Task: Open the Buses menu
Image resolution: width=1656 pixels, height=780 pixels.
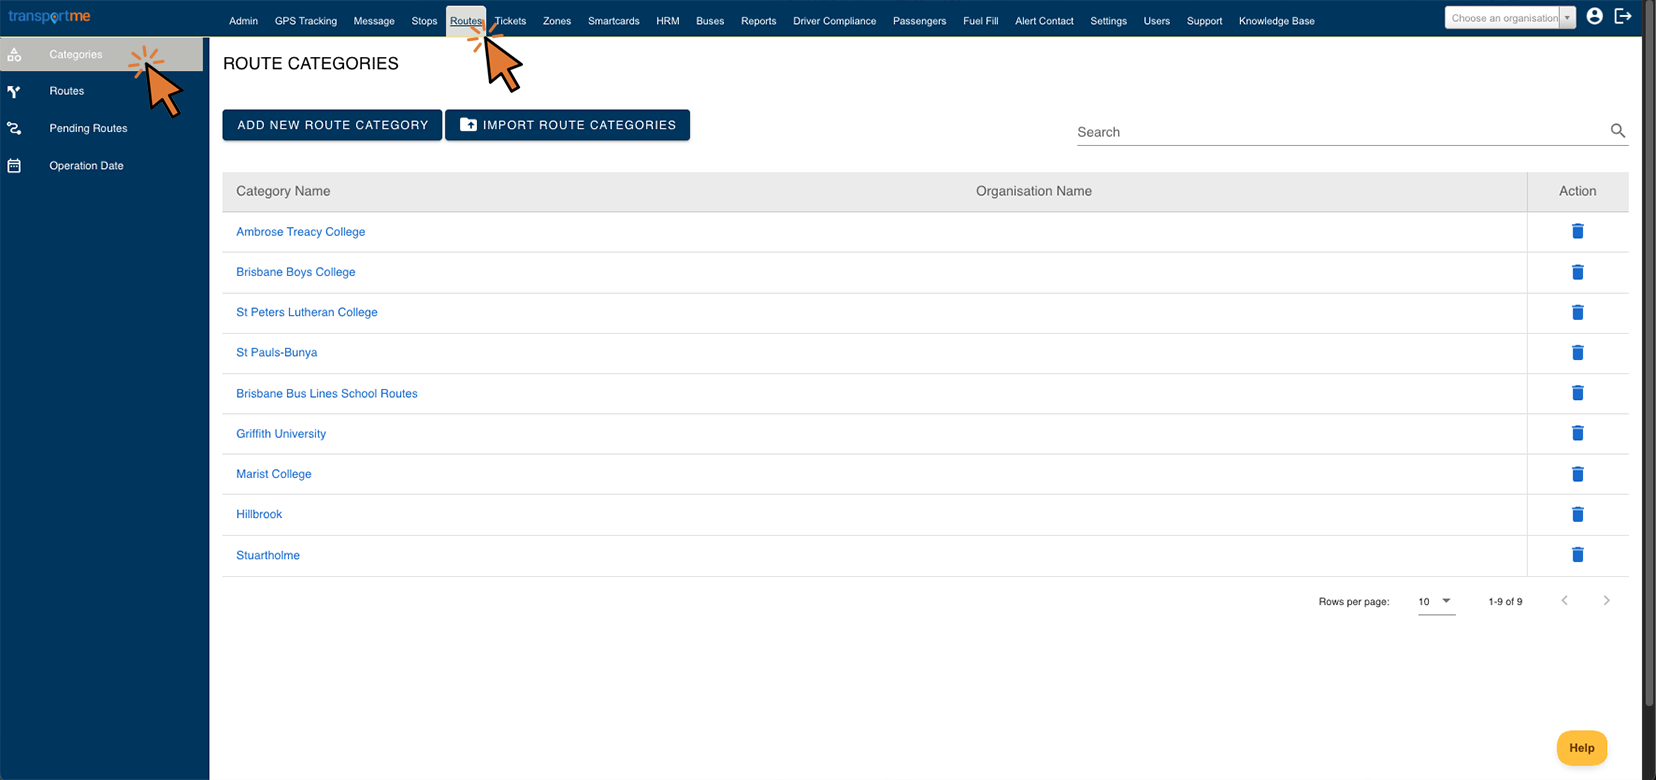Action: (x=710, y=21)
